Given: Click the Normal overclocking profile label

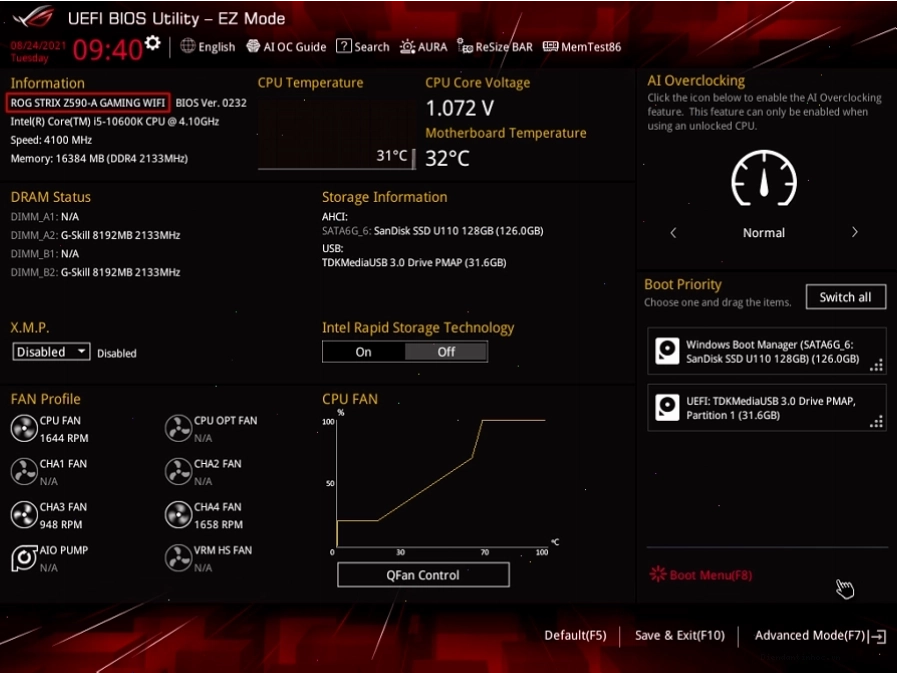Looking at the screenshot, I should pos(764,233).
